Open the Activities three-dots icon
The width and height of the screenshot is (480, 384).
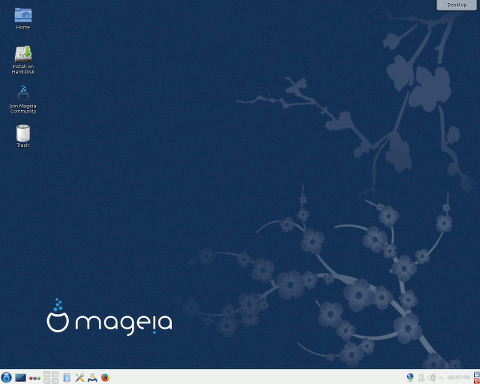pos(35,378)
